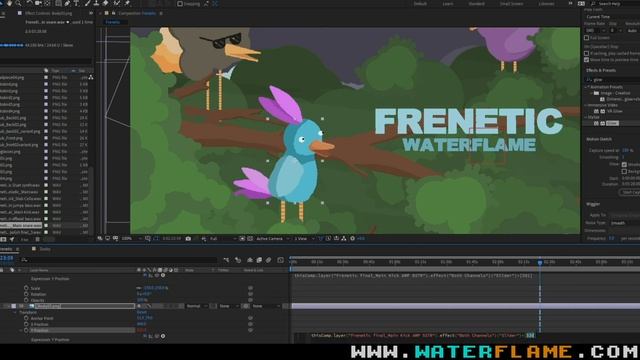Click the Opacity value in the timeline
Screen dimensions: 640x360
[142, 300]
